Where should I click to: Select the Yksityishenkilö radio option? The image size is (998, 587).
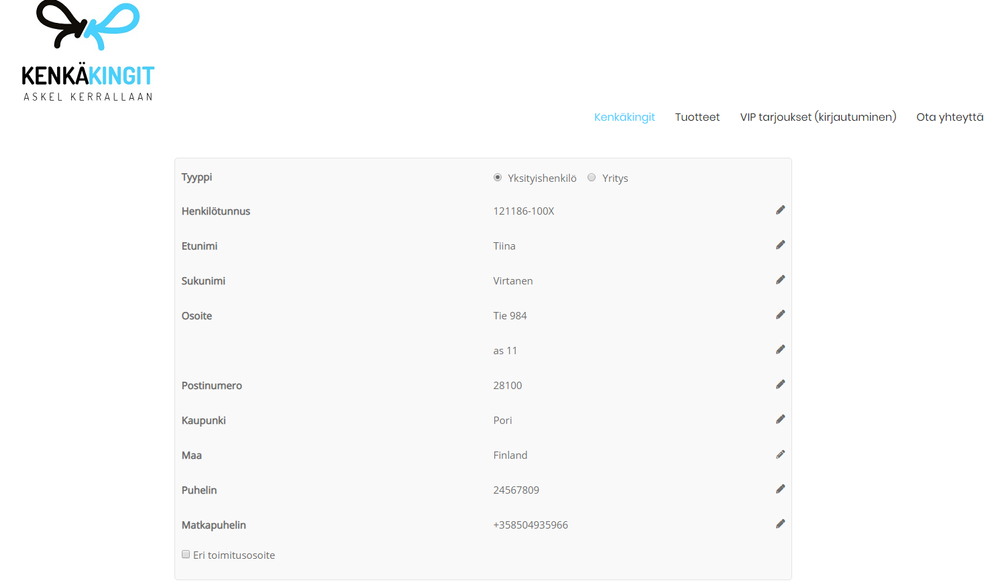(x=498, y=178)
